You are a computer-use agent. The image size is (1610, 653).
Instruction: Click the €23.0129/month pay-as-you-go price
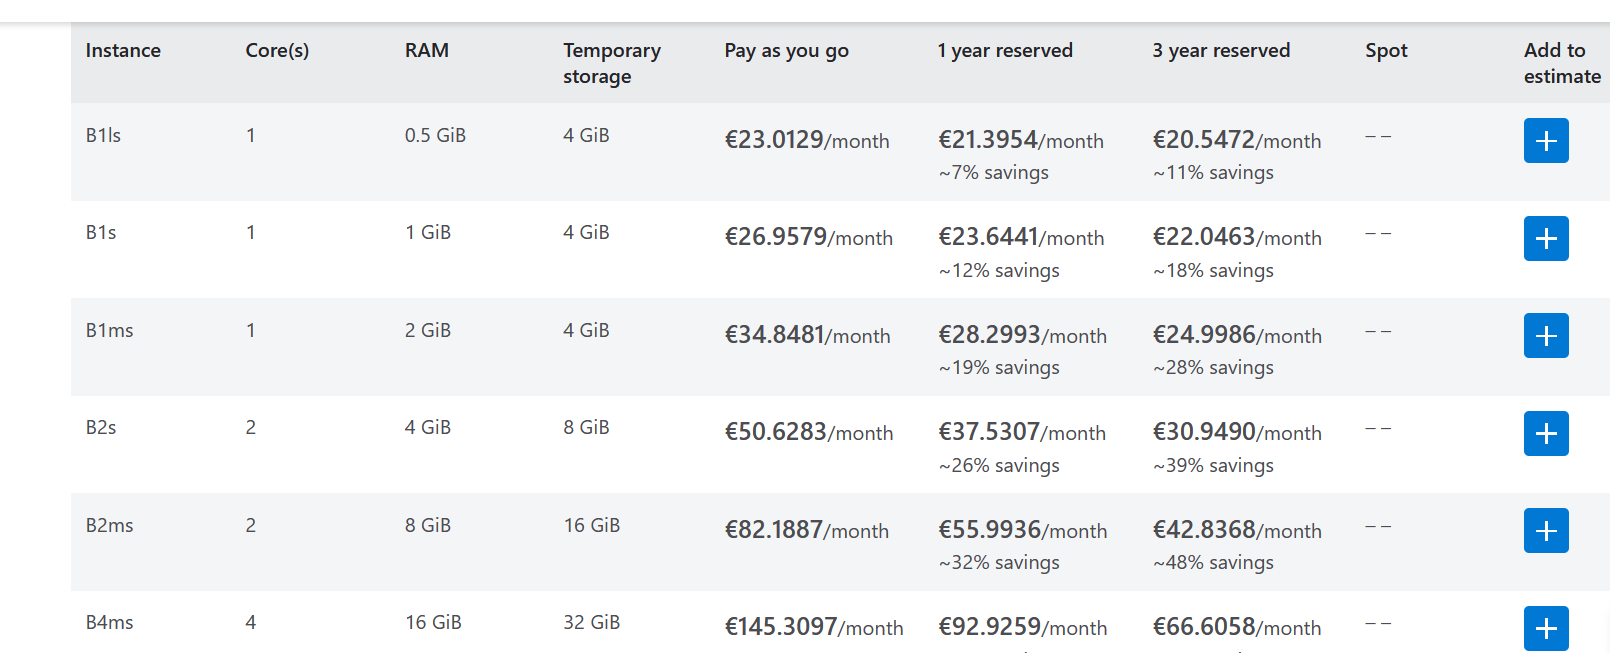pos(806,140)
